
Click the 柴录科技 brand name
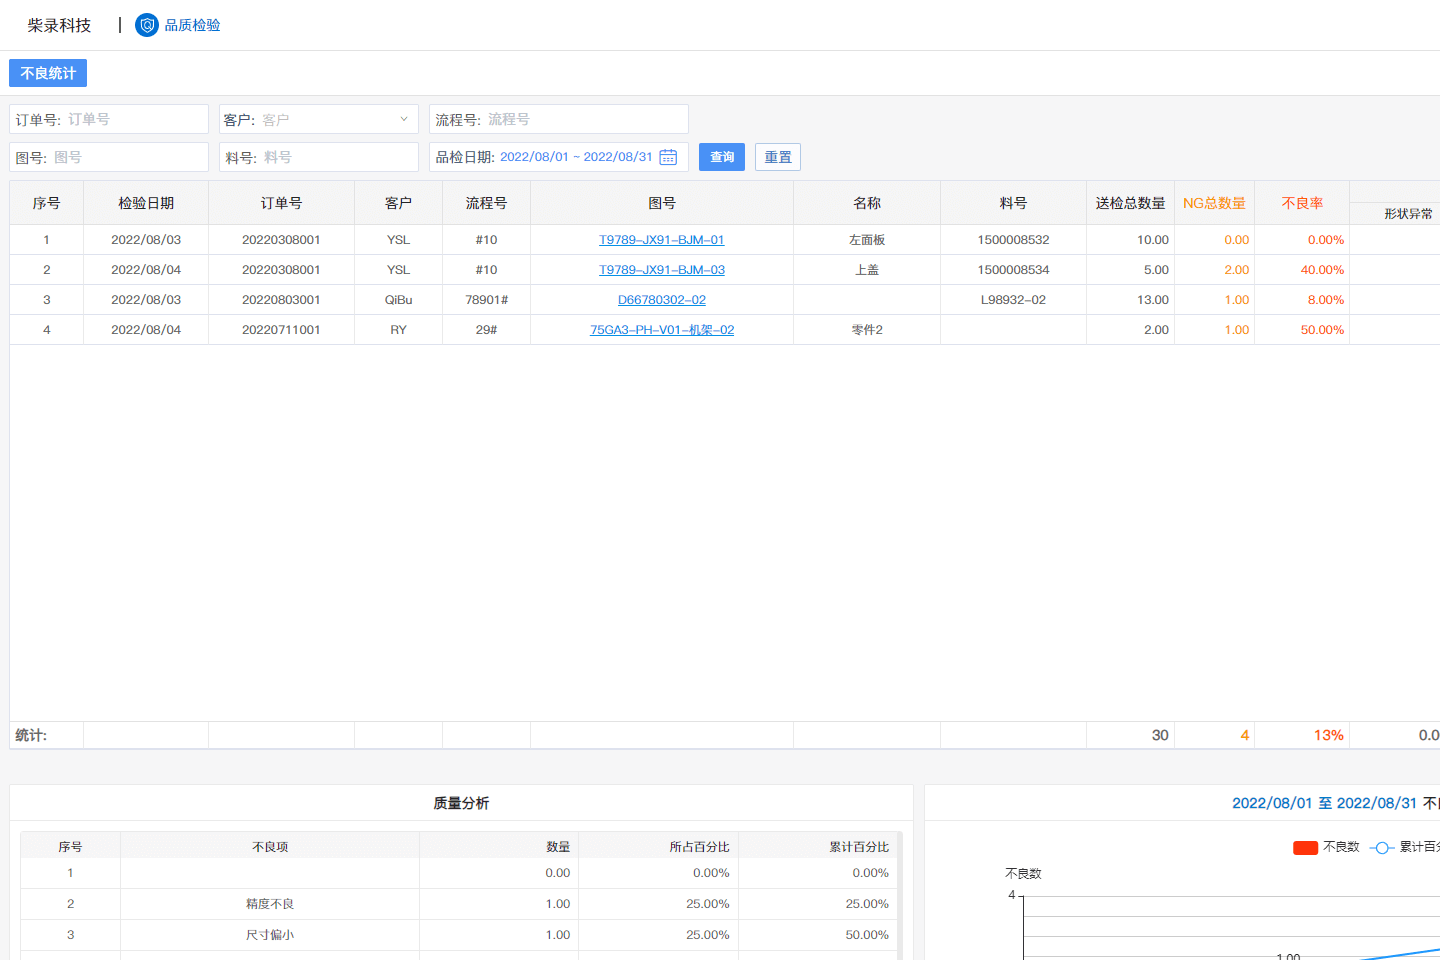coord(60,25)
